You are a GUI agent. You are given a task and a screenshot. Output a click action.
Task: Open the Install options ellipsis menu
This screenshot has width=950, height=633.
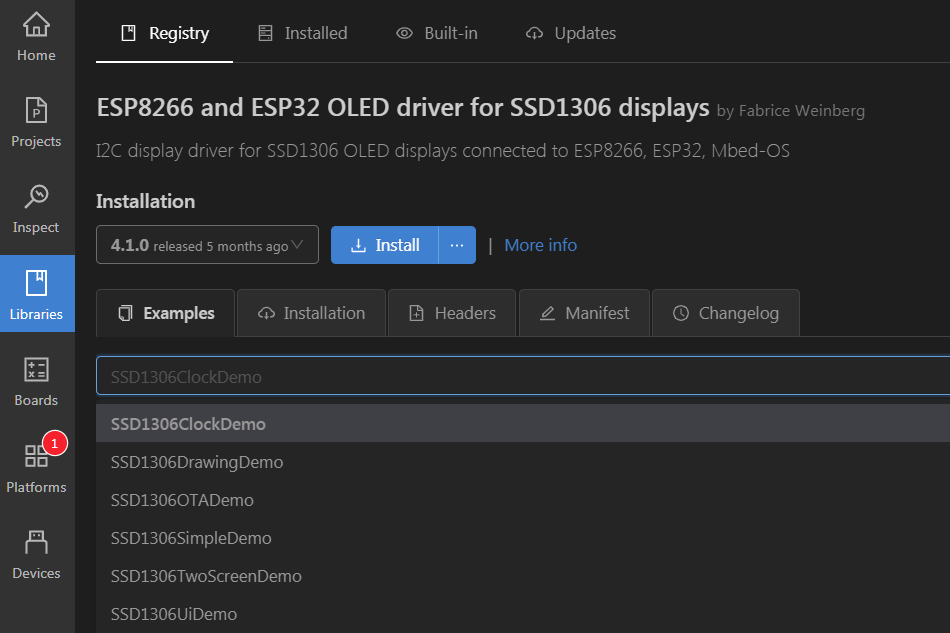(457, 245)
